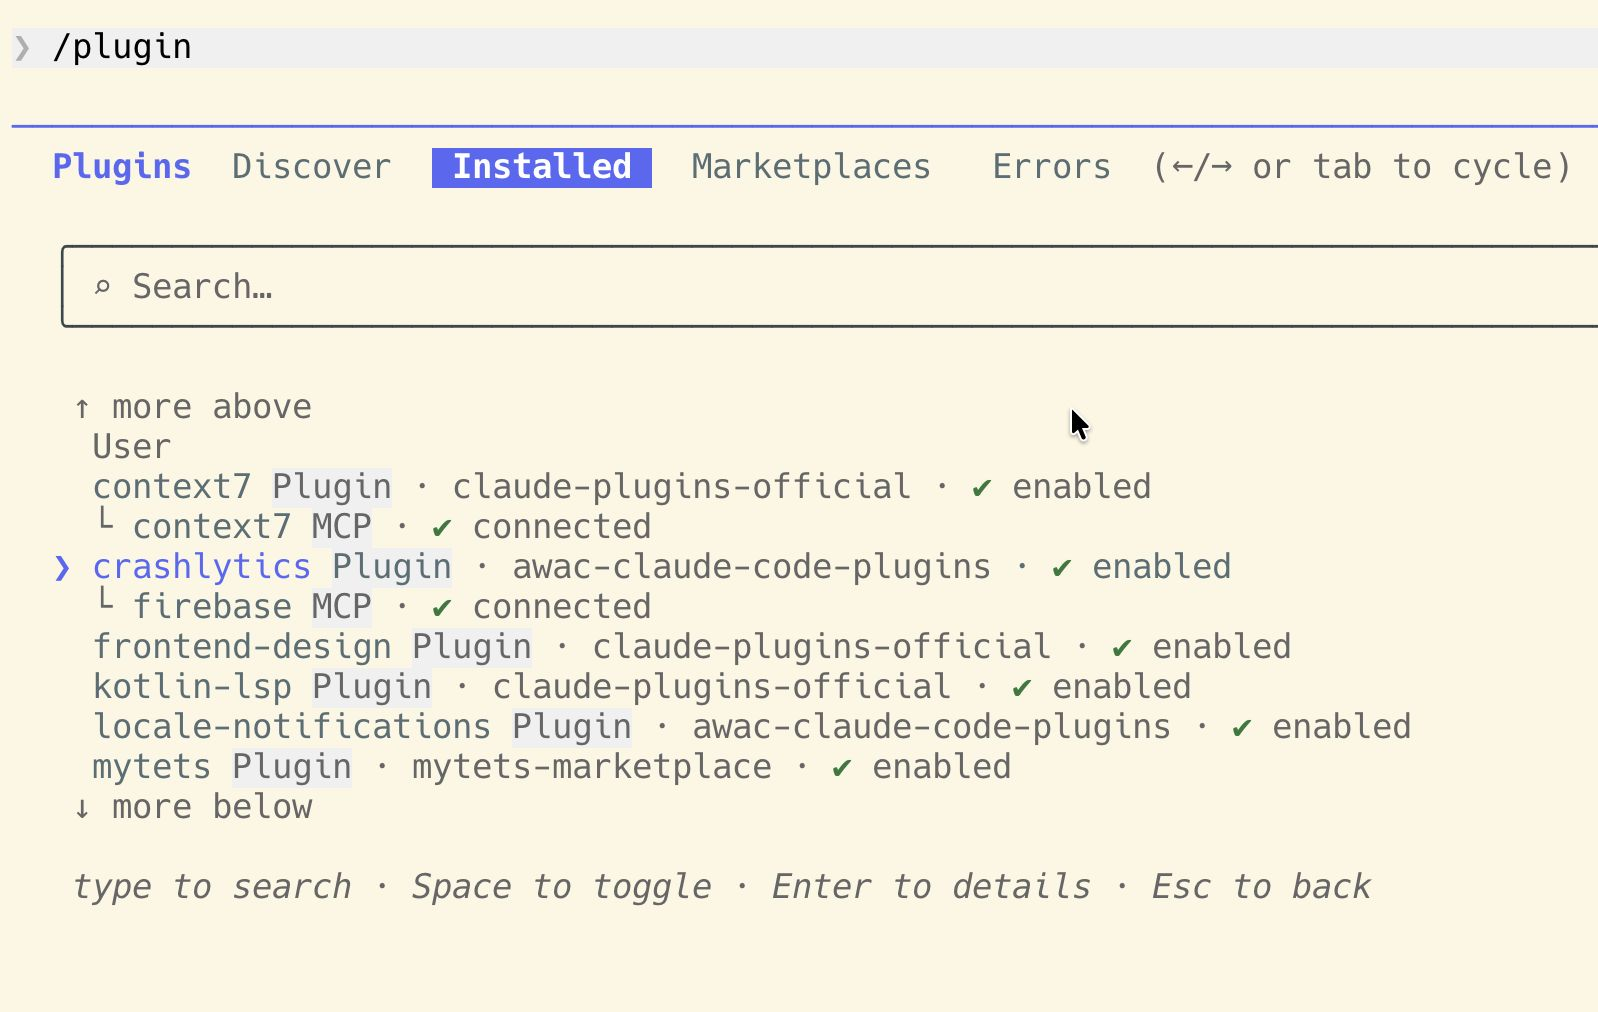The height and width of the screenshot is (1012, 1598).
Task: Click claude-plugins-official on the context7 row
Action: pyautogui.click(x=682, y=487)
